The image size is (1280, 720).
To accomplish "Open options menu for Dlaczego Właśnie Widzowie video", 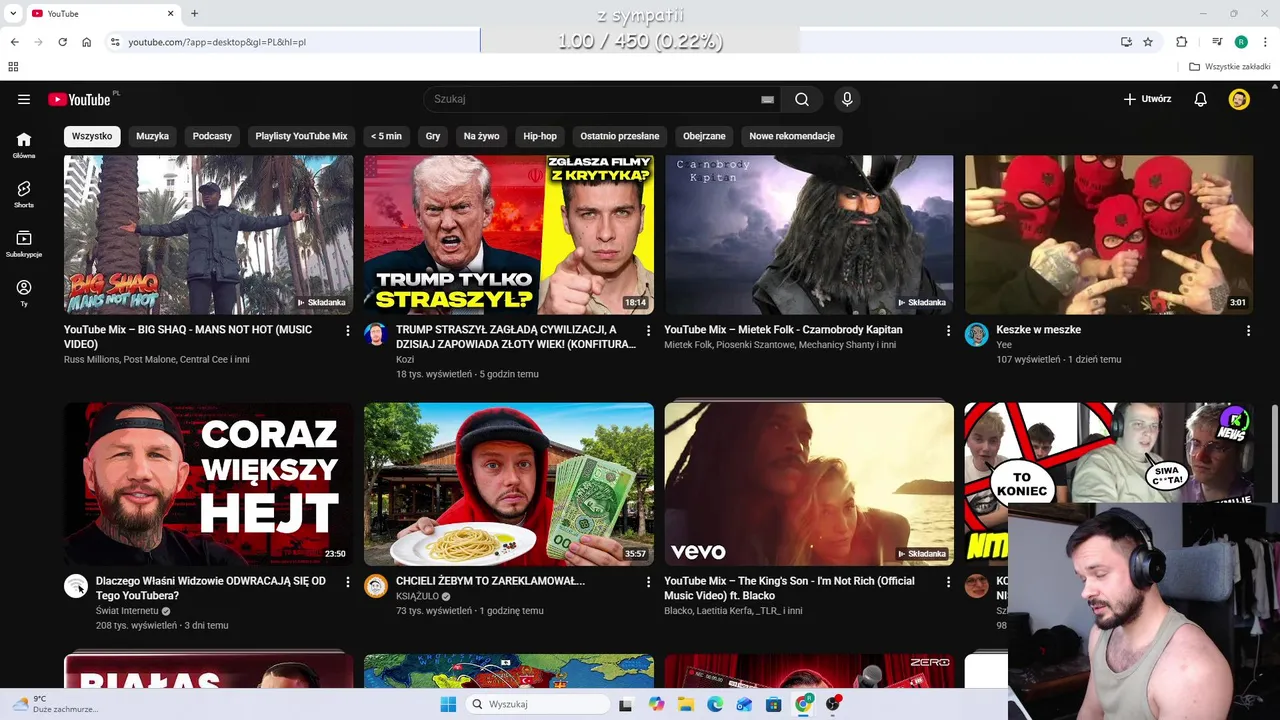I will tap(347, 581).
